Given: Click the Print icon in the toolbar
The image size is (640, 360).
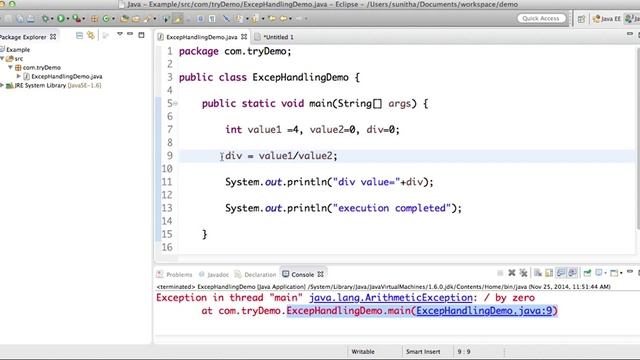Looking at the screenshot, I should tap(31, 19).
